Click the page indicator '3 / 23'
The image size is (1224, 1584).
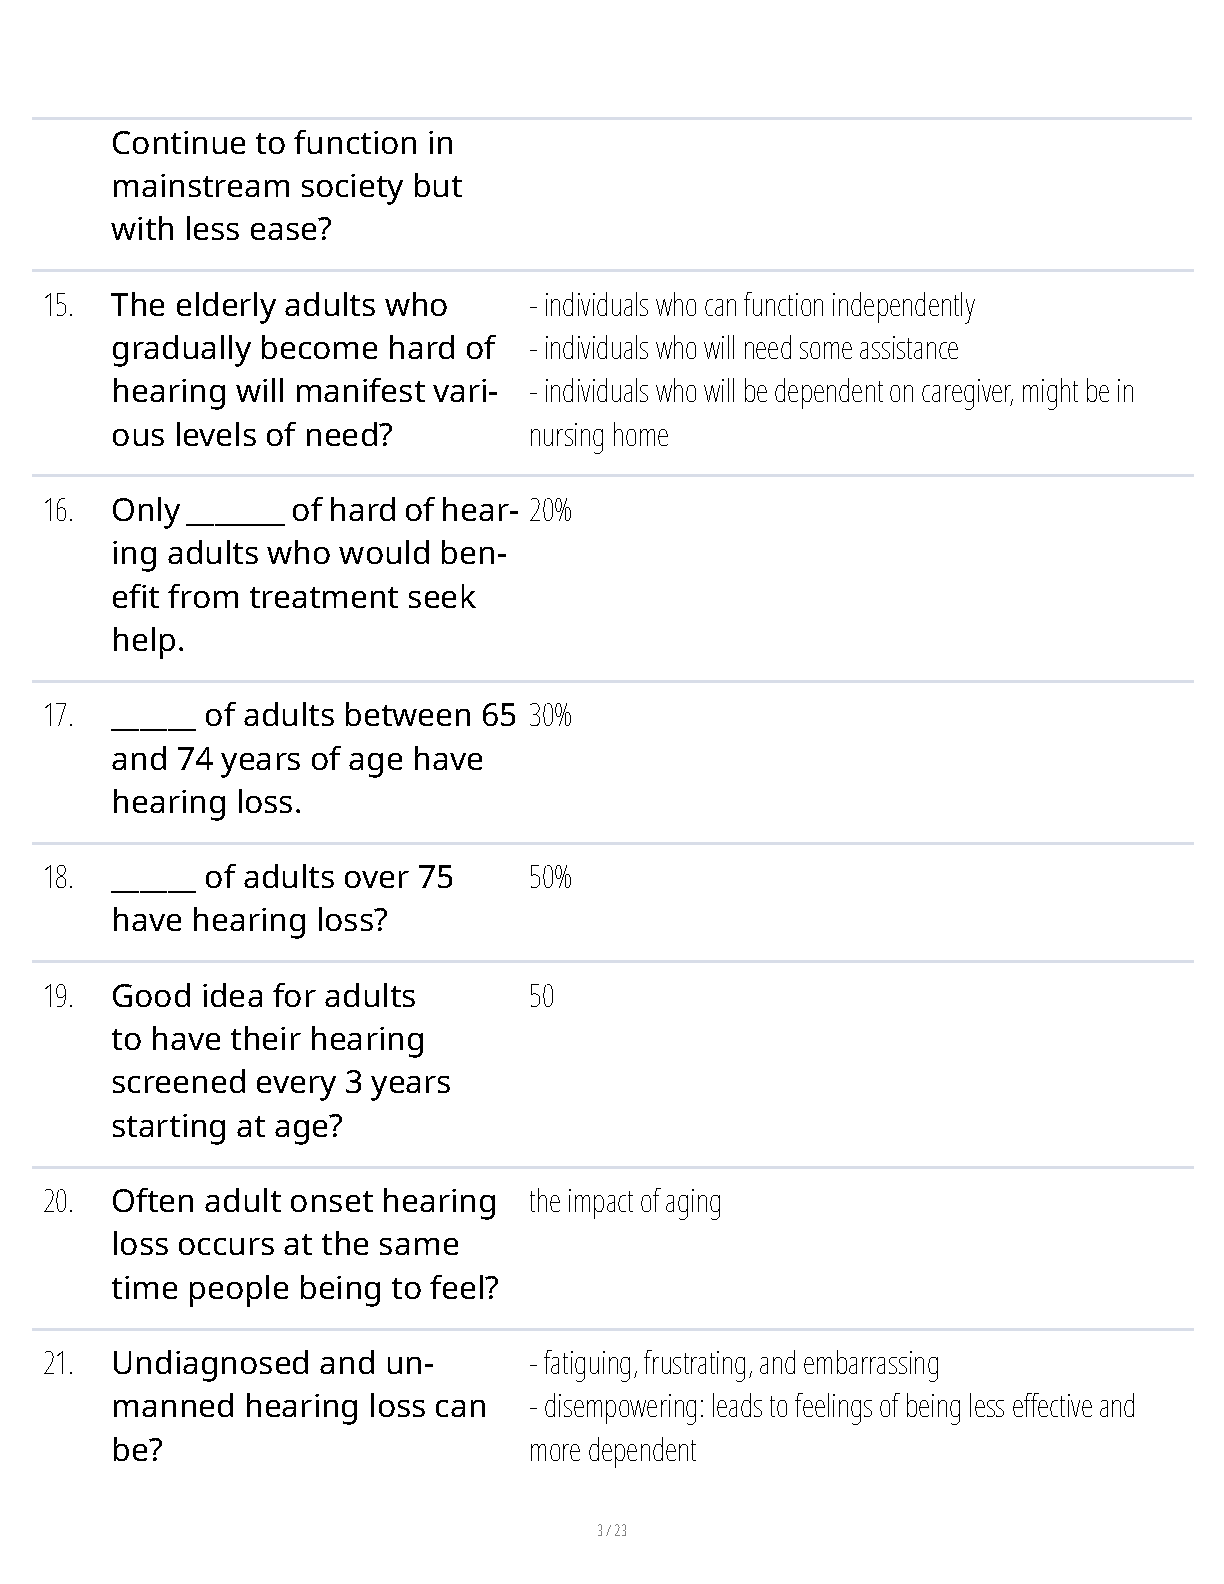coord(612,1531)
